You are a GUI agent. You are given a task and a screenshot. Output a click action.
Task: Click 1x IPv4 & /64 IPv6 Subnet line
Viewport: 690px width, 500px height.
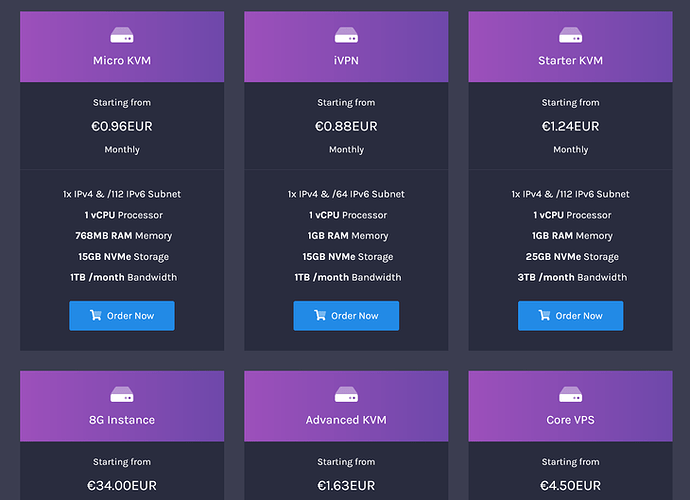(346, 194)
